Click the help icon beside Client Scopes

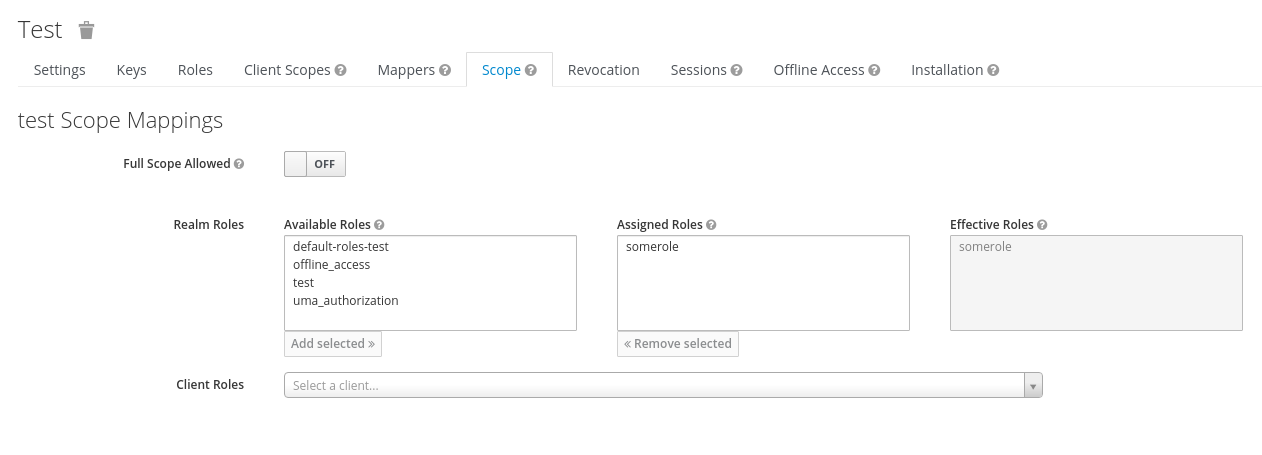341,71
